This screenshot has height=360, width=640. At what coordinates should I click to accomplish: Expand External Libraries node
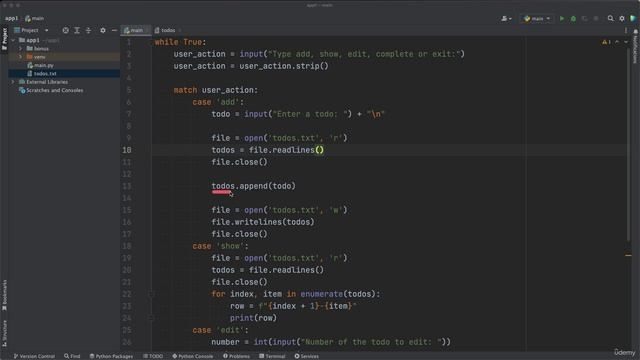(13, 82)
